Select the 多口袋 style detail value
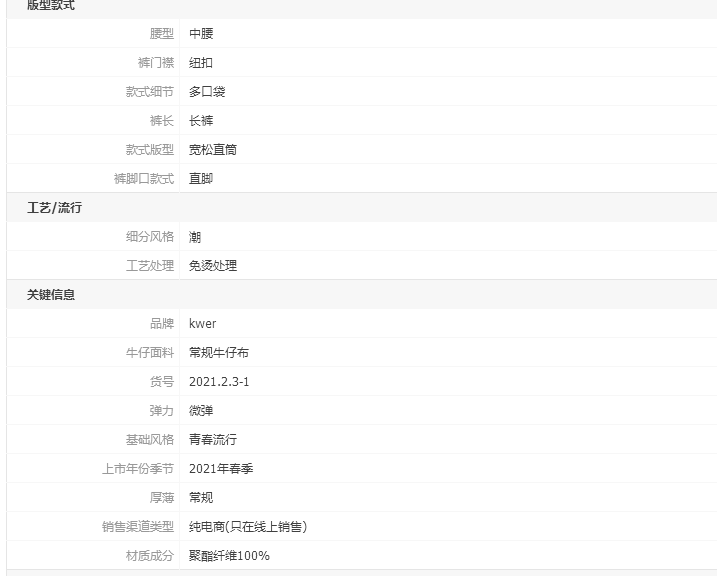Viewport: 717px width, 576px height. click(207, 92)
